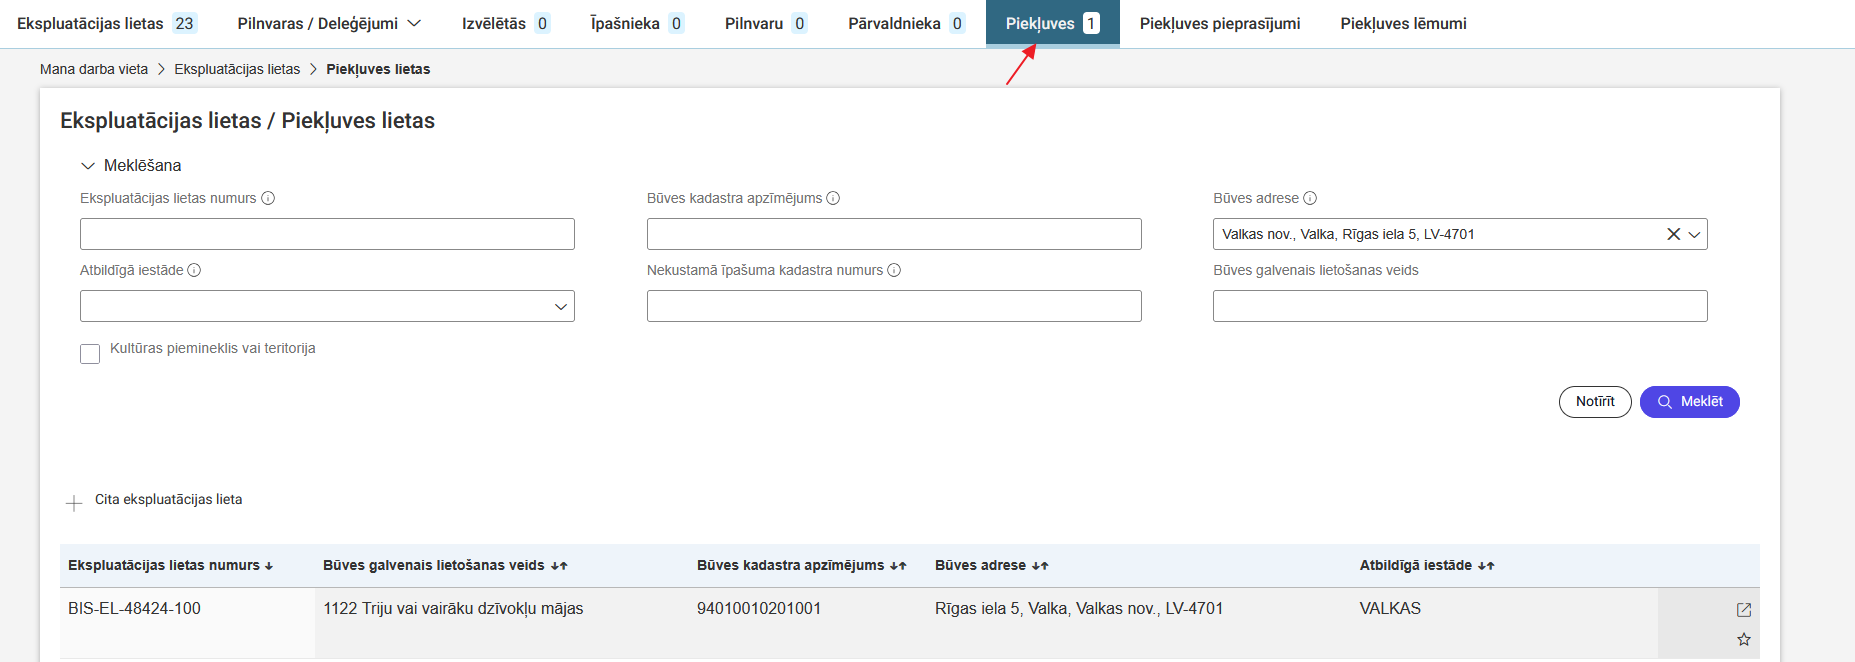The image size is (1855, 662).
Task: Clear the Būves adrese value with X
Action: pos(1673,234)
